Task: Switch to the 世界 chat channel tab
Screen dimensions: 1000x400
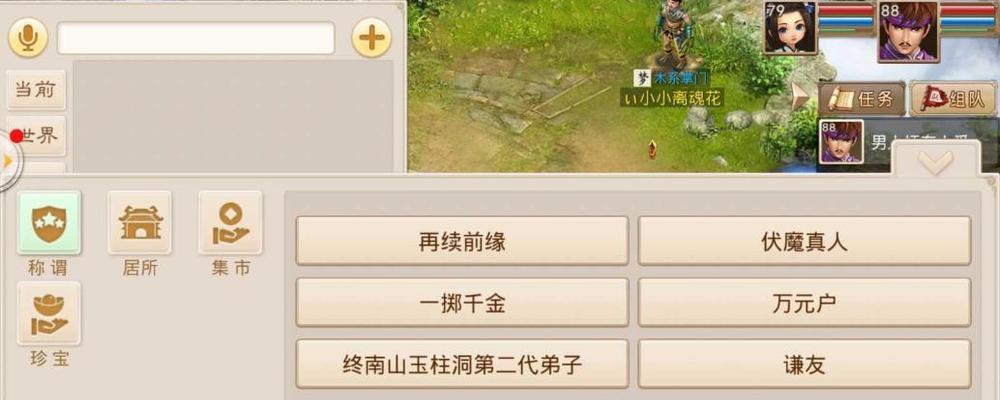Action: pyautogui.click(x=36, y=135)
